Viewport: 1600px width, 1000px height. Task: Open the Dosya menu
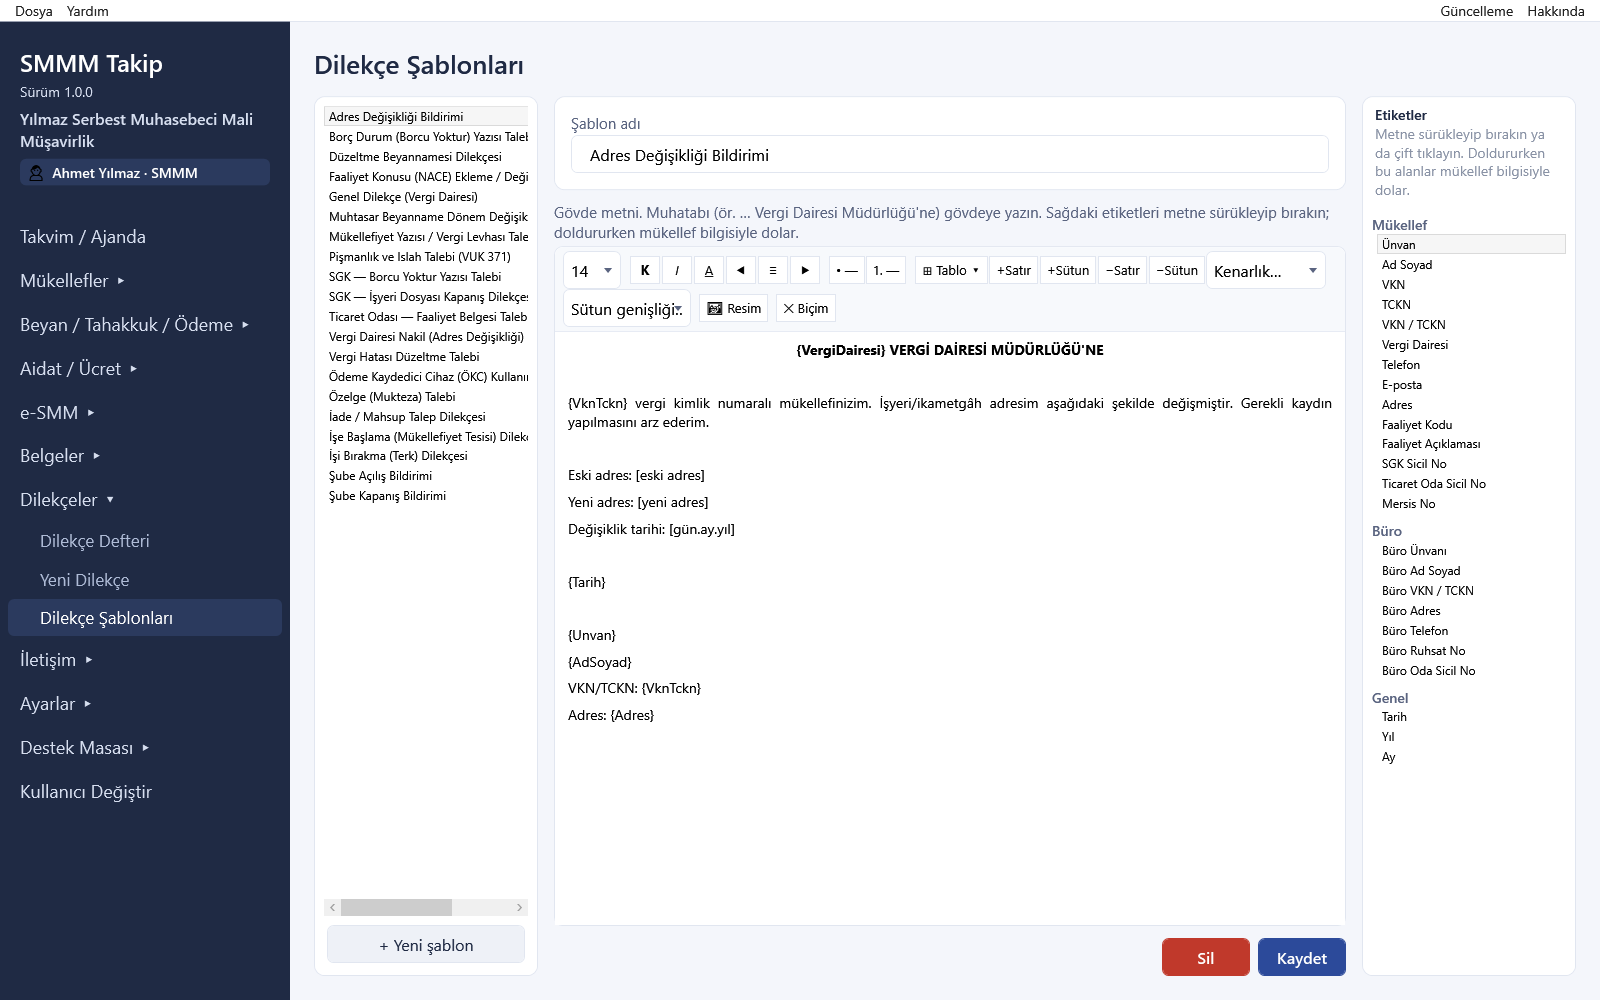coord(34,11)
